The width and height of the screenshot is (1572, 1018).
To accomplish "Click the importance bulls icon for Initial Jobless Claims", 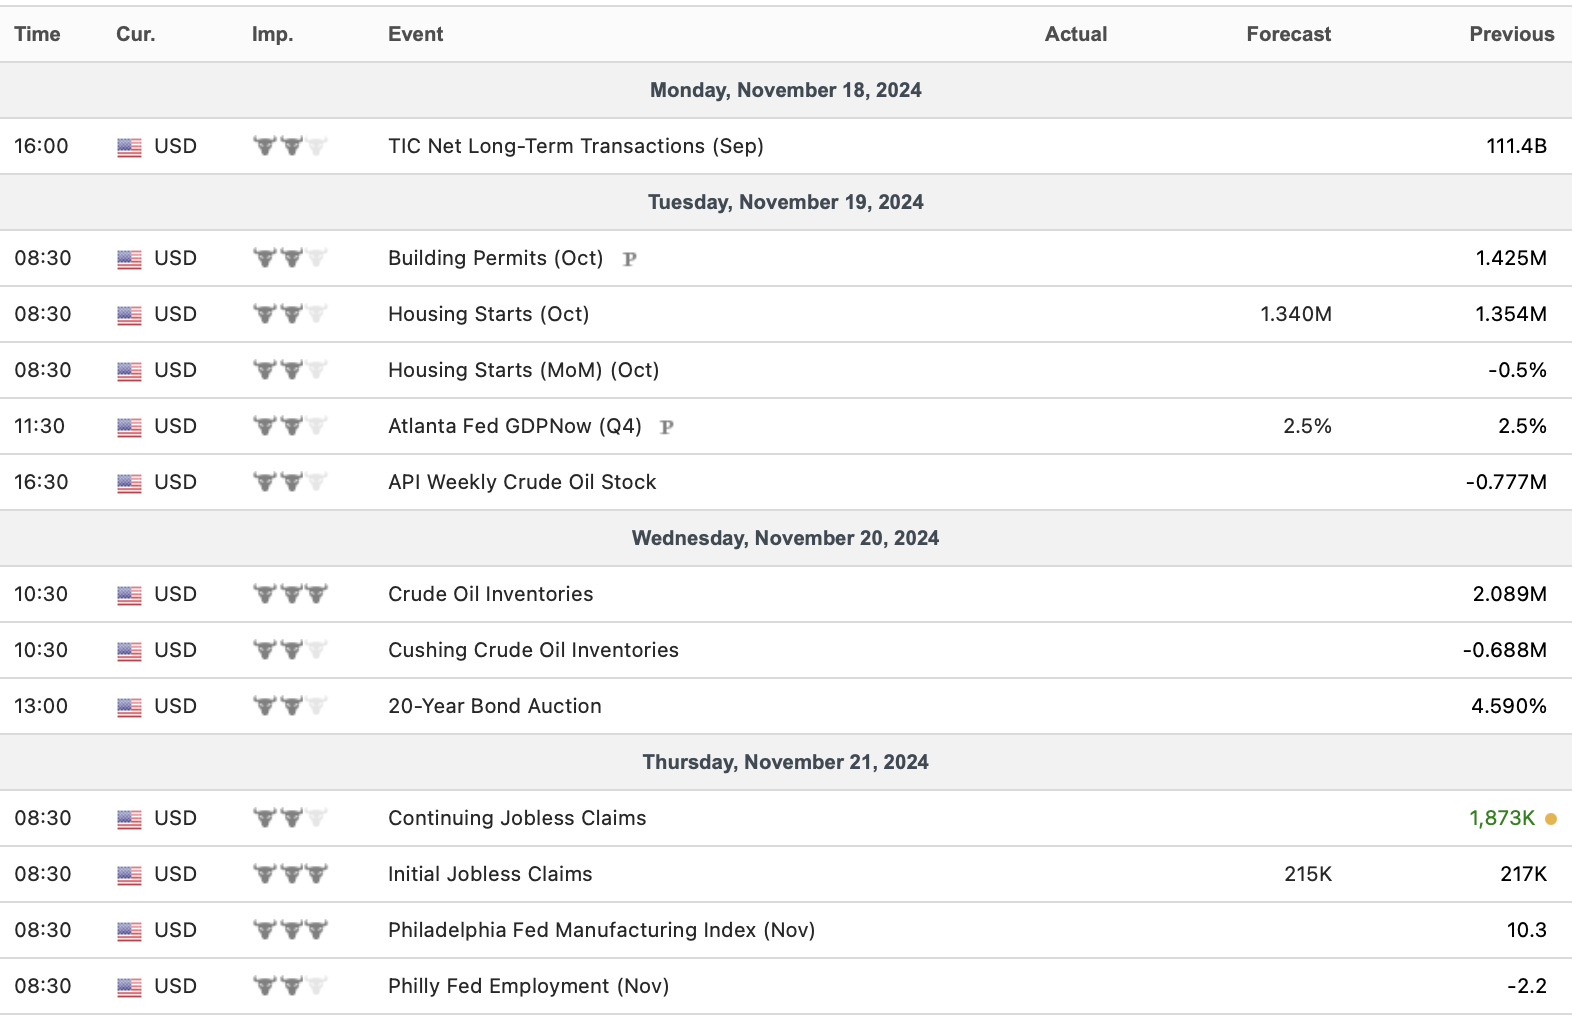I will tap(290, 874).
